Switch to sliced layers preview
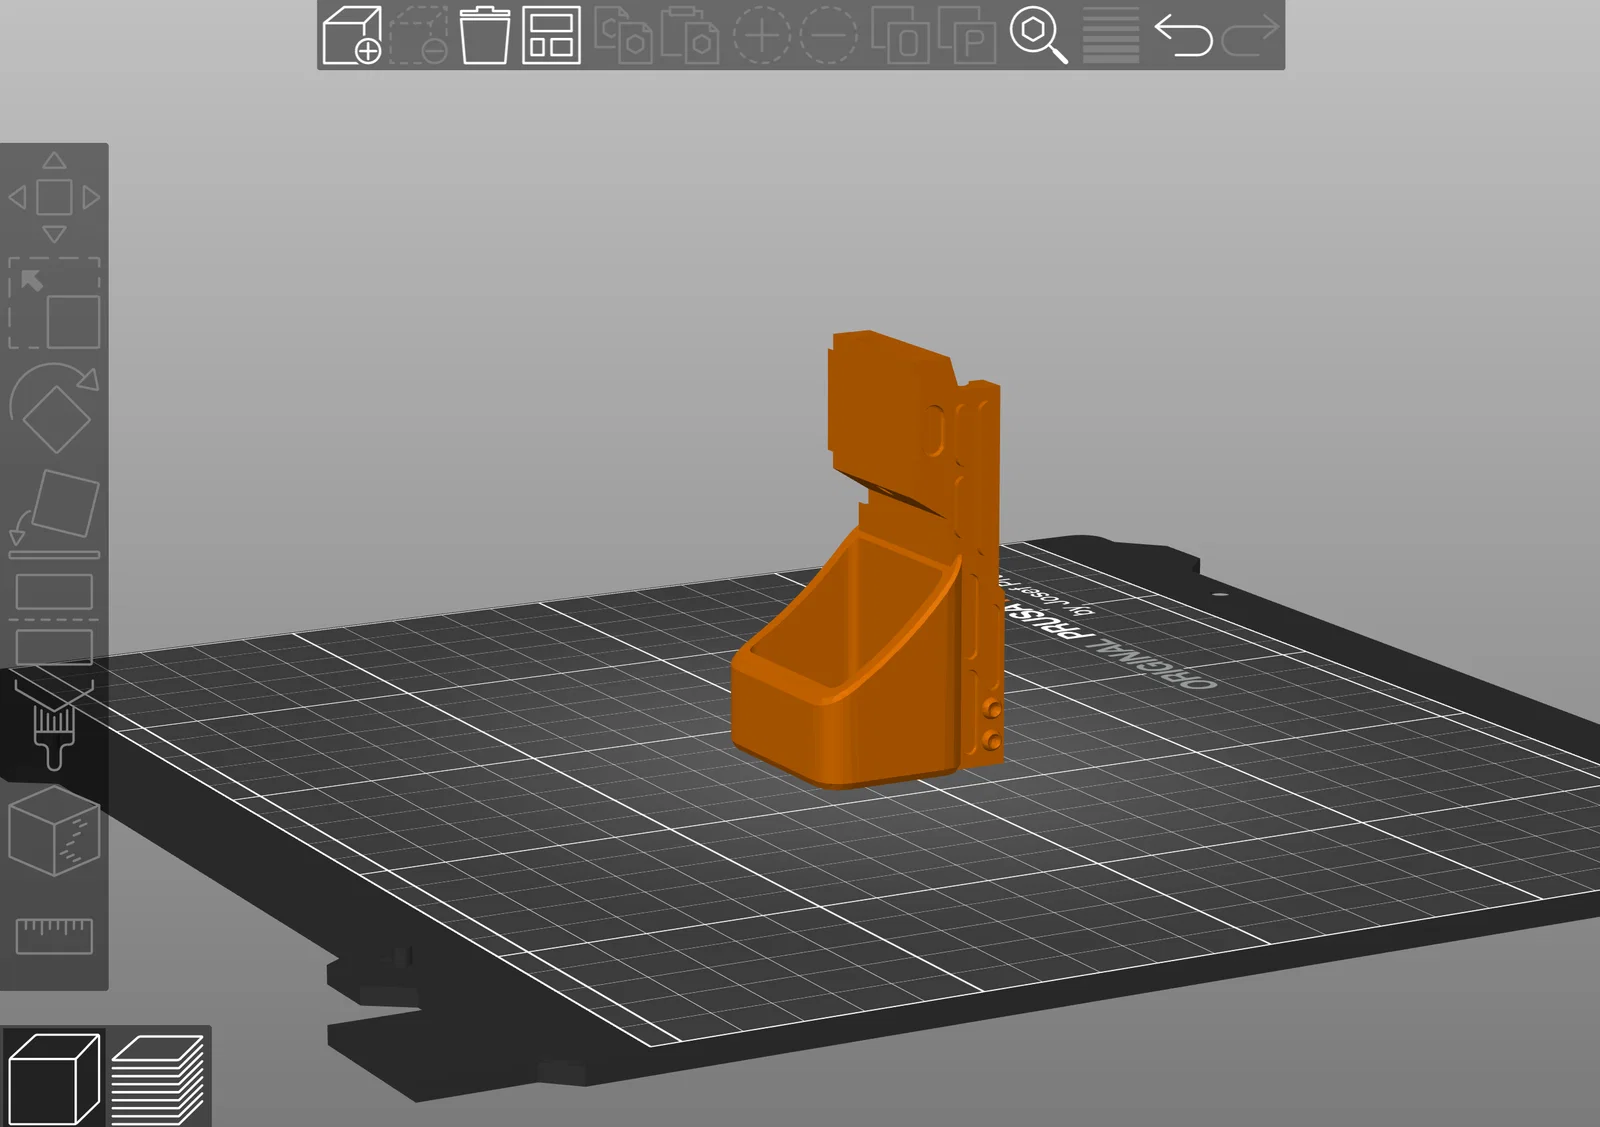Viewport: 1600px width, 1127px height. (158, 1078)
